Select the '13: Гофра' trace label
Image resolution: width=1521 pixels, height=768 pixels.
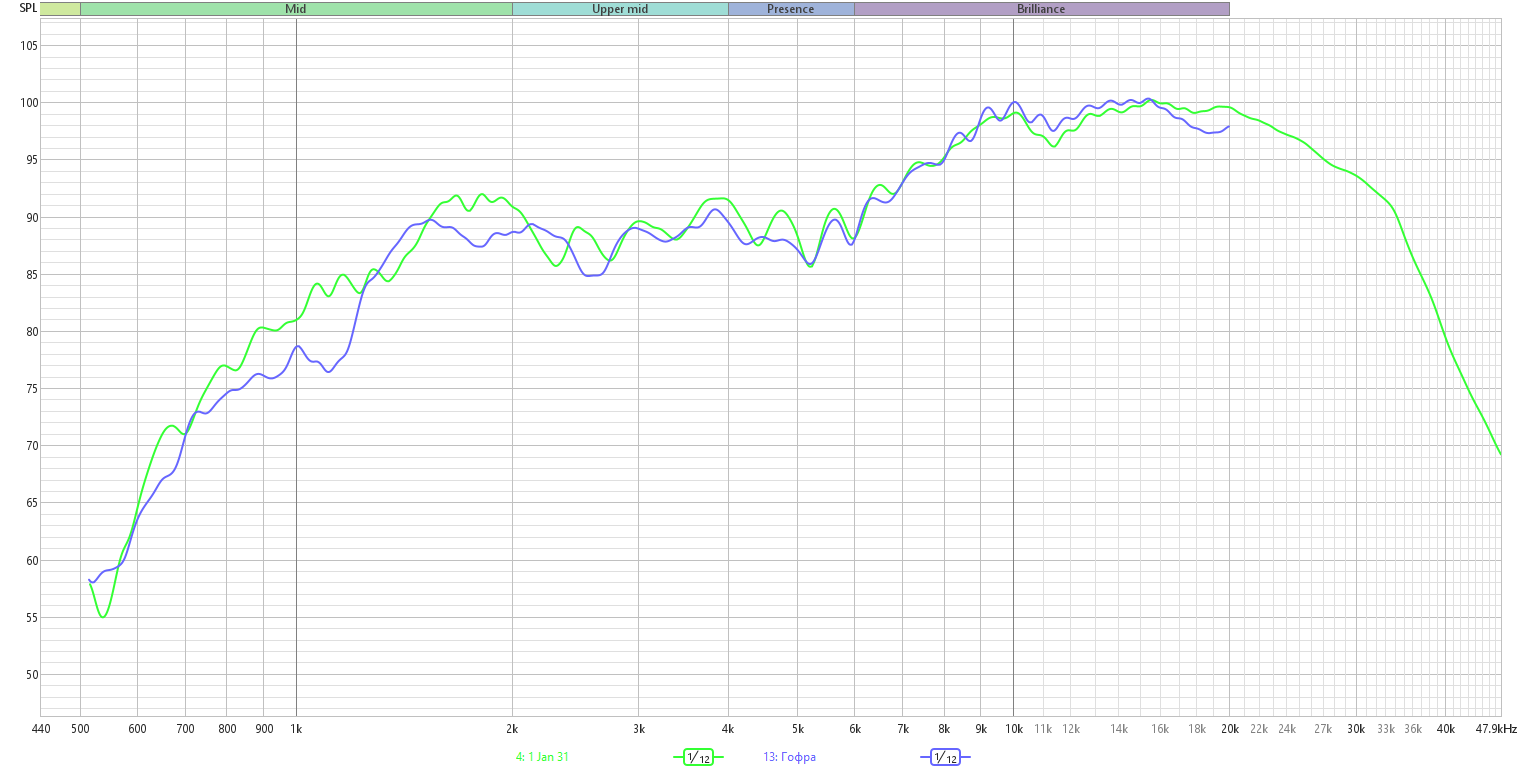coord(789,757)
